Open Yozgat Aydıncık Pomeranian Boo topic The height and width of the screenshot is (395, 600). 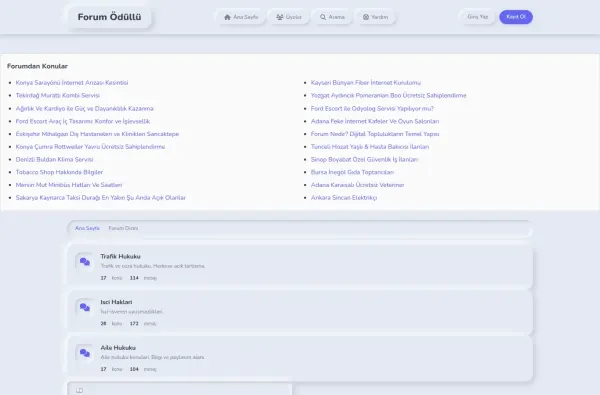click(x=388, y=95)
